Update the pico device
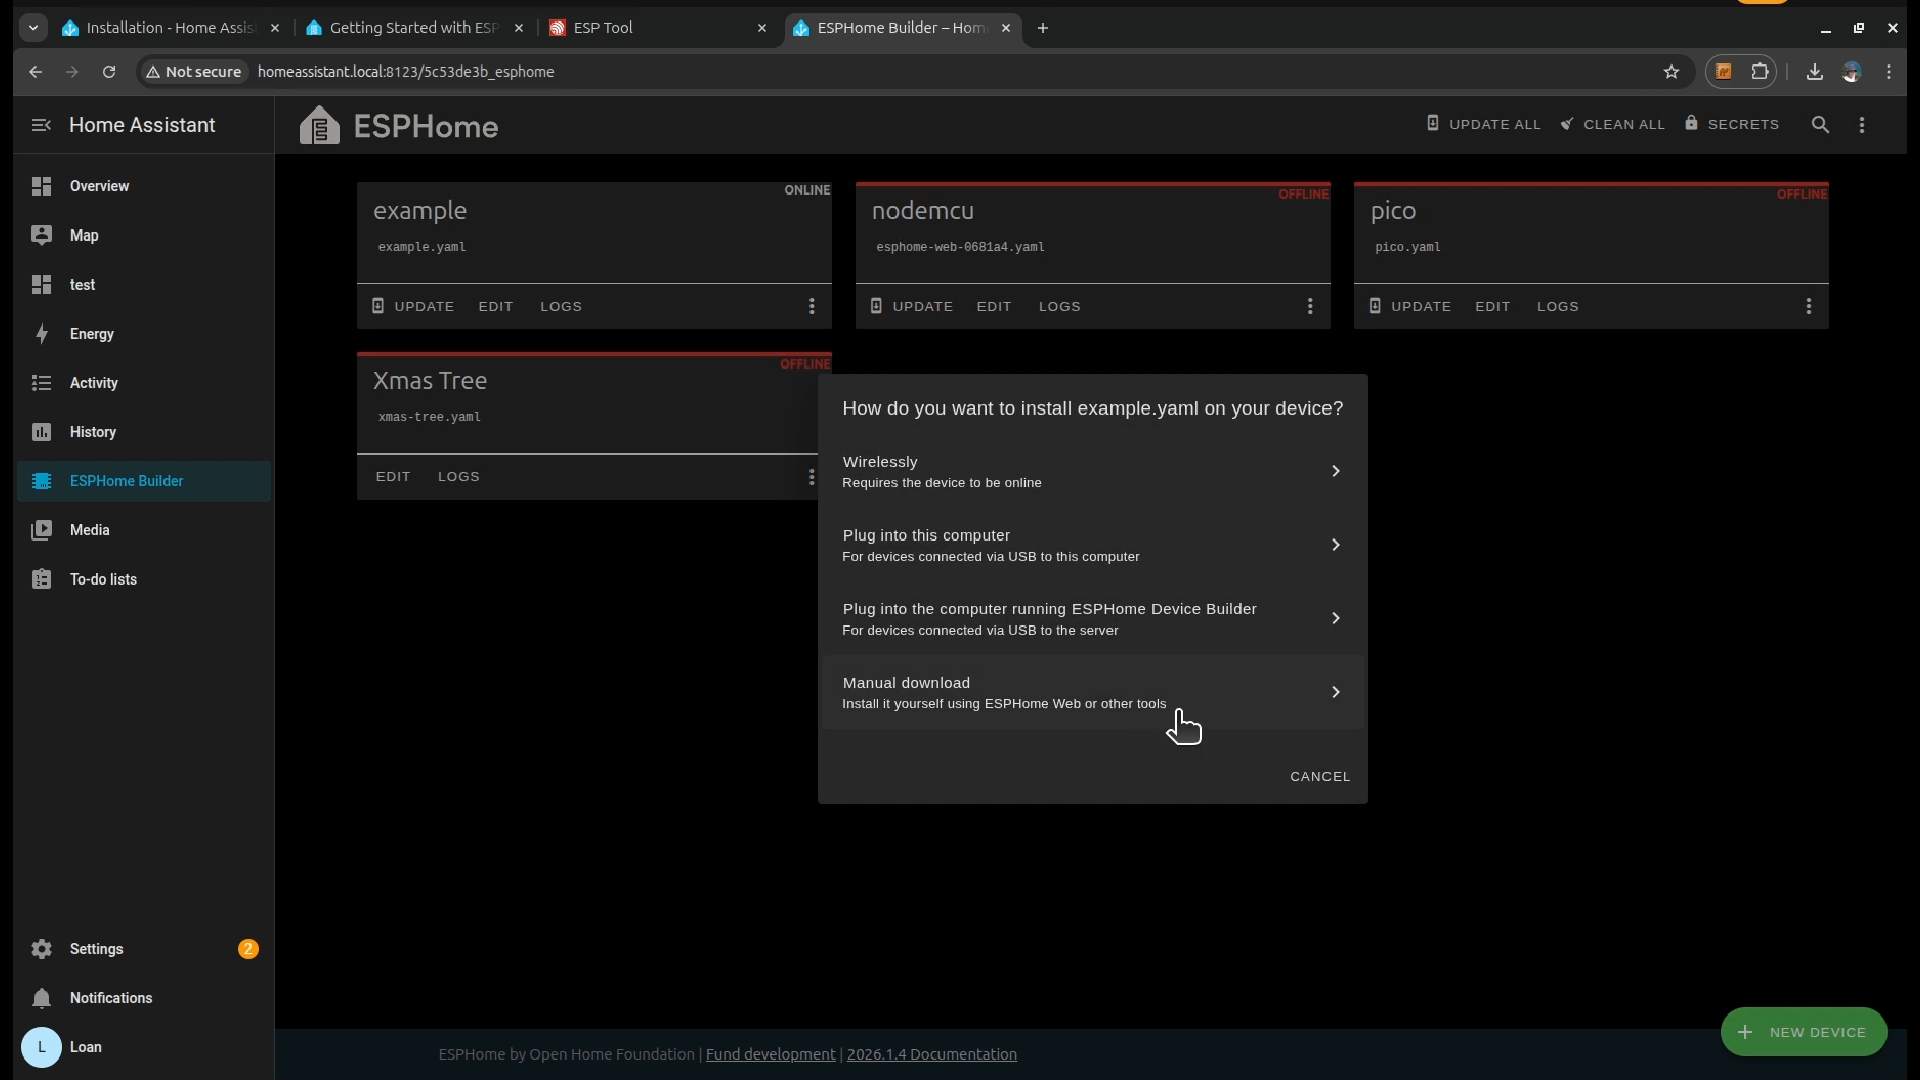The width and height of the screenshot is (1920, 1080). (1410, 306)
